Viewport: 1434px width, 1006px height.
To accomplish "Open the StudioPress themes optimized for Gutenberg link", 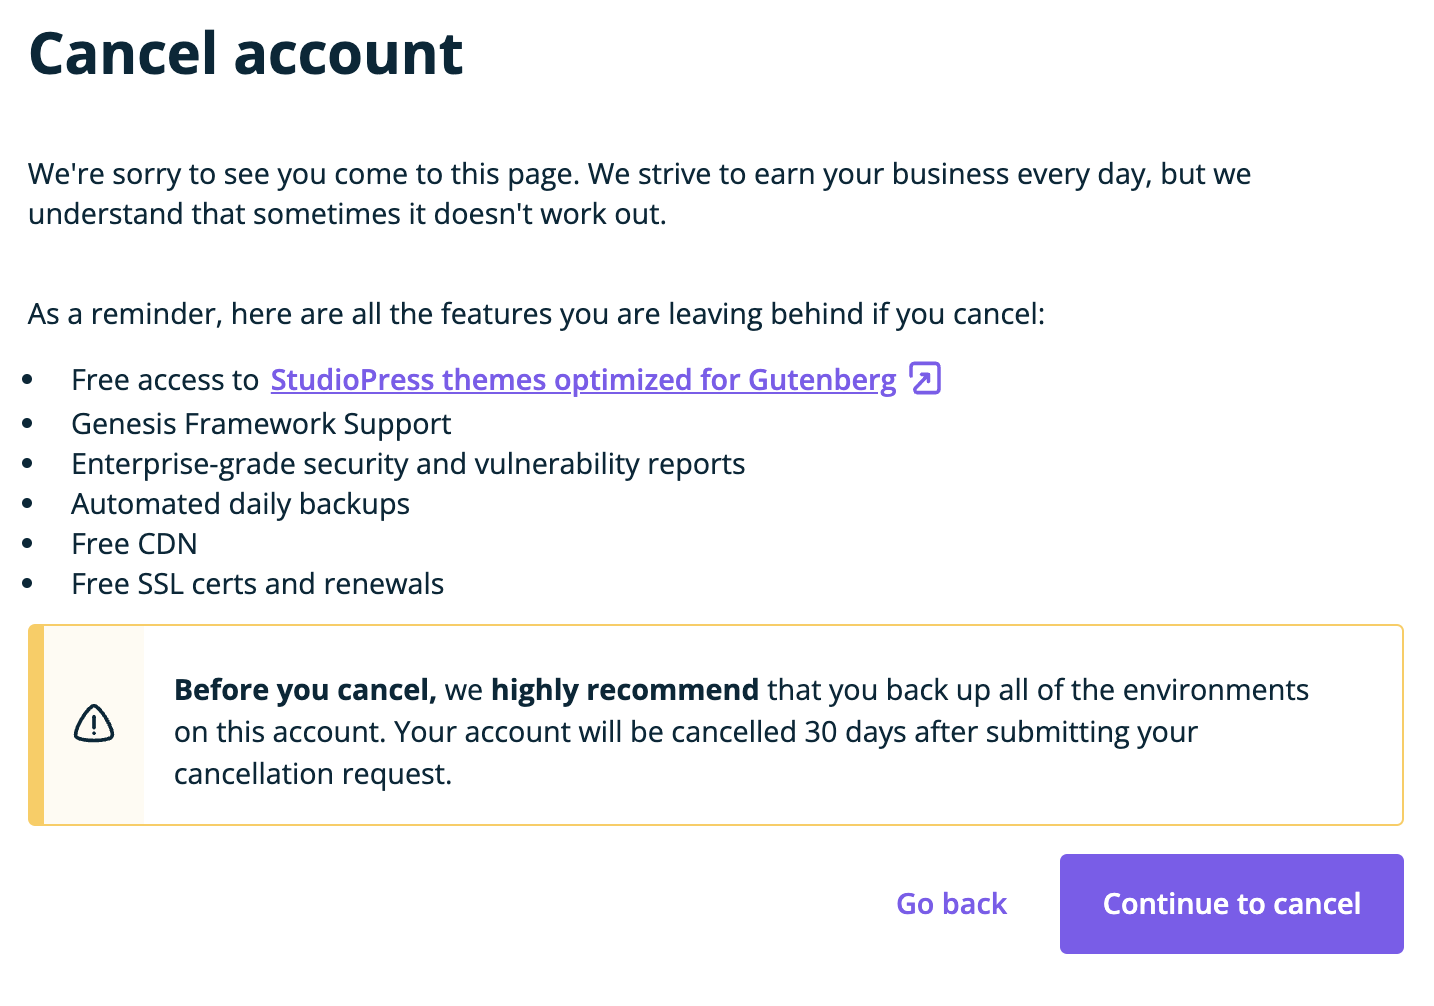I will point(583,380).
